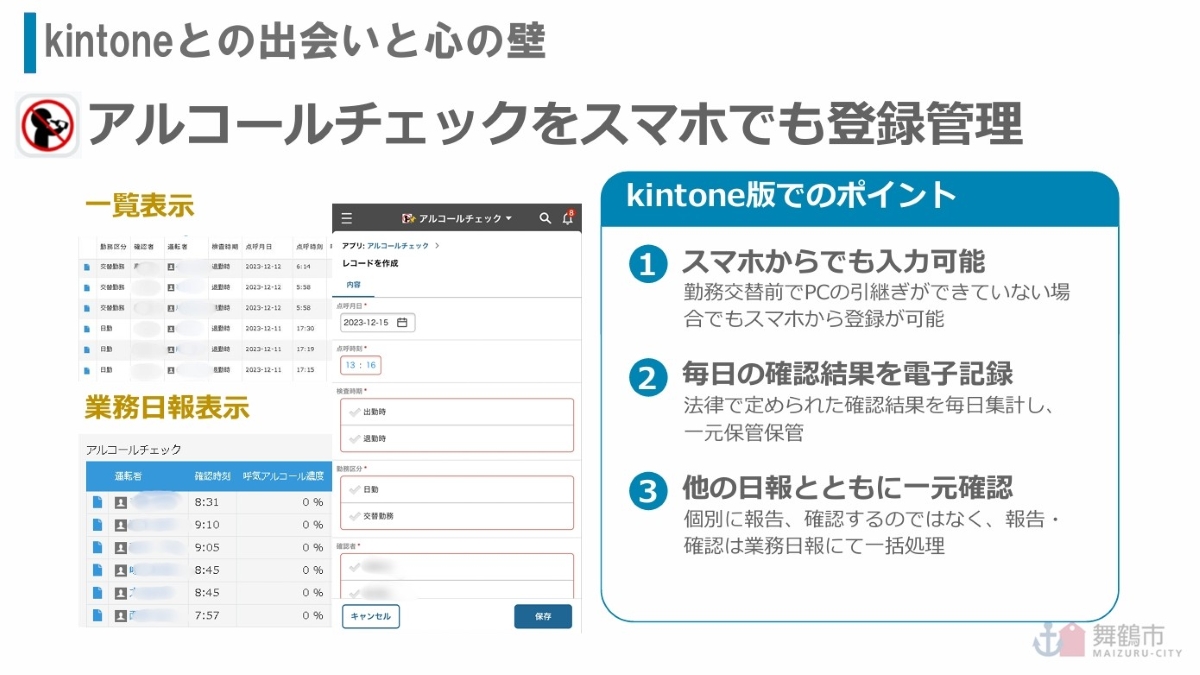
Task: Open record file icon for 8:31 row
Action: pyautogui.click(x=98, y=502)
